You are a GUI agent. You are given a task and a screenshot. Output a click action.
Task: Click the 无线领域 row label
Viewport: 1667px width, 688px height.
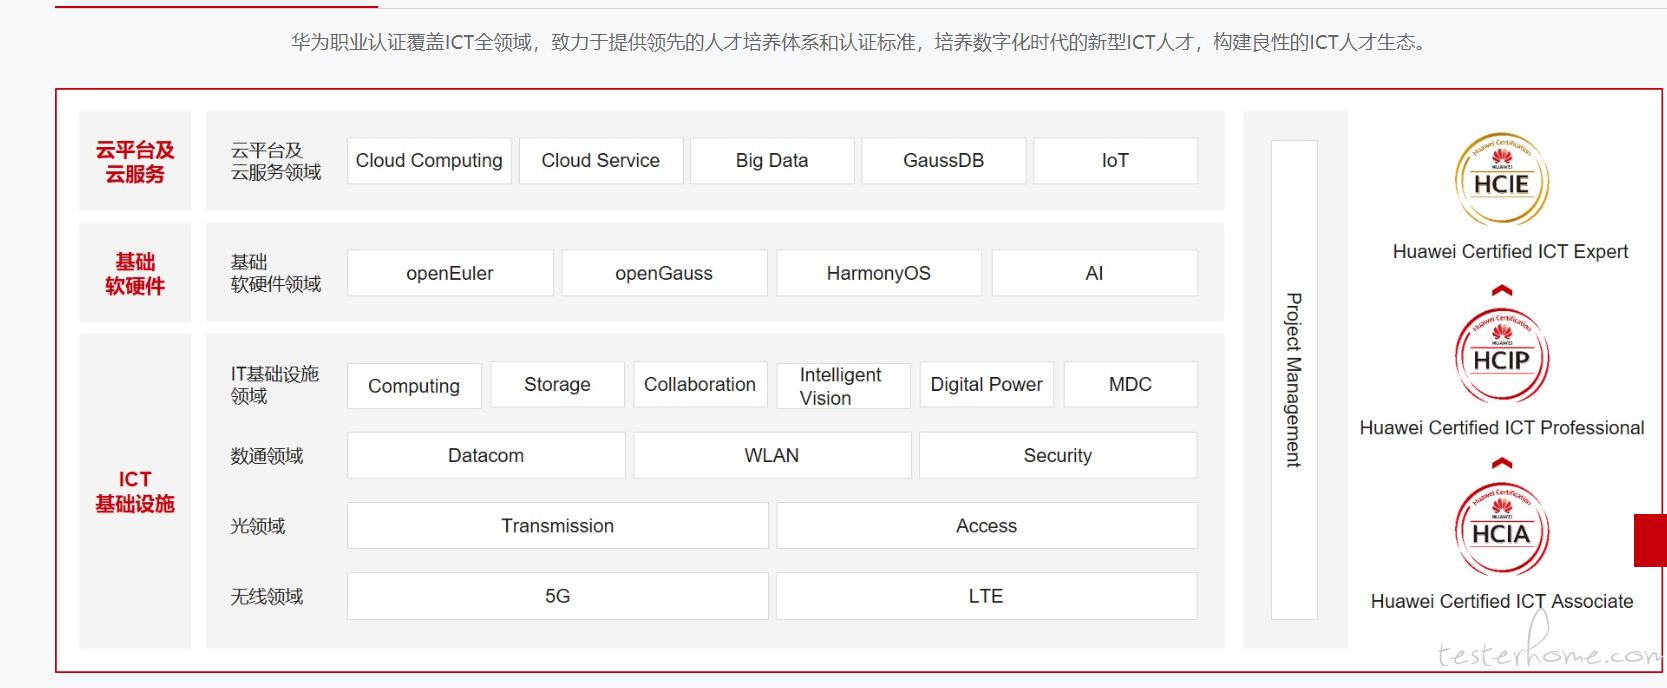coord(267,597)
